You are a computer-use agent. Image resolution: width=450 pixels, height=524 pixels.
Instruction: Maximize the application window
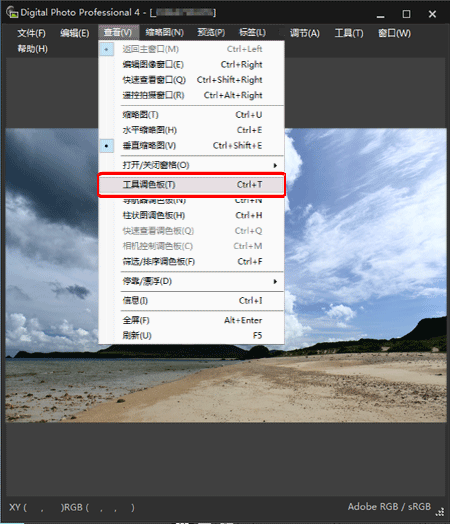(406, 14)
